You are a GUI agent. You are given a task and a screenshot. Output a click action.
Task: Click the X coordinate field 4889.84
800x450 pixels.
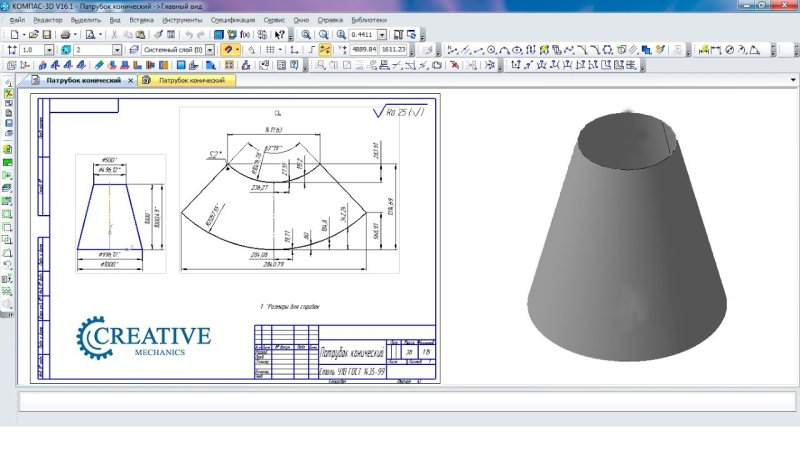click(x=358, y=49)
